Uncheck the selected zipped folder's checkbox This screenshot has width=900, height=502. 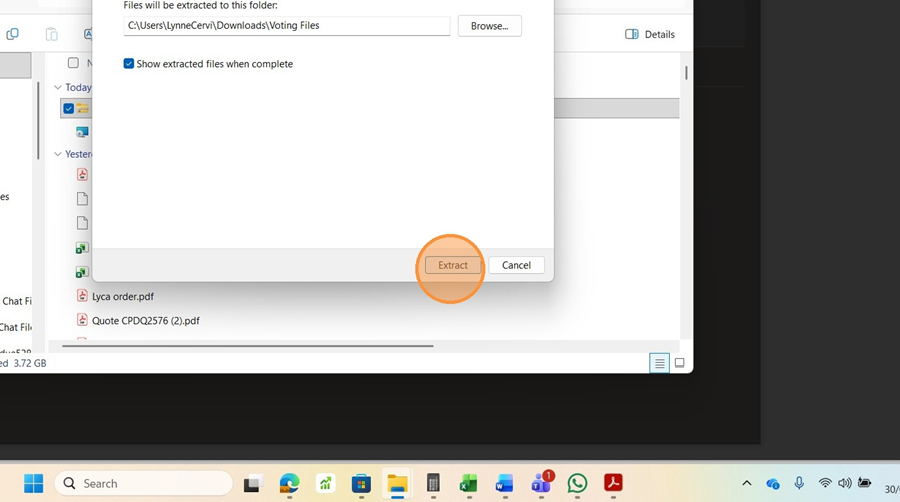pyautogui.click(x=68, y=108)
